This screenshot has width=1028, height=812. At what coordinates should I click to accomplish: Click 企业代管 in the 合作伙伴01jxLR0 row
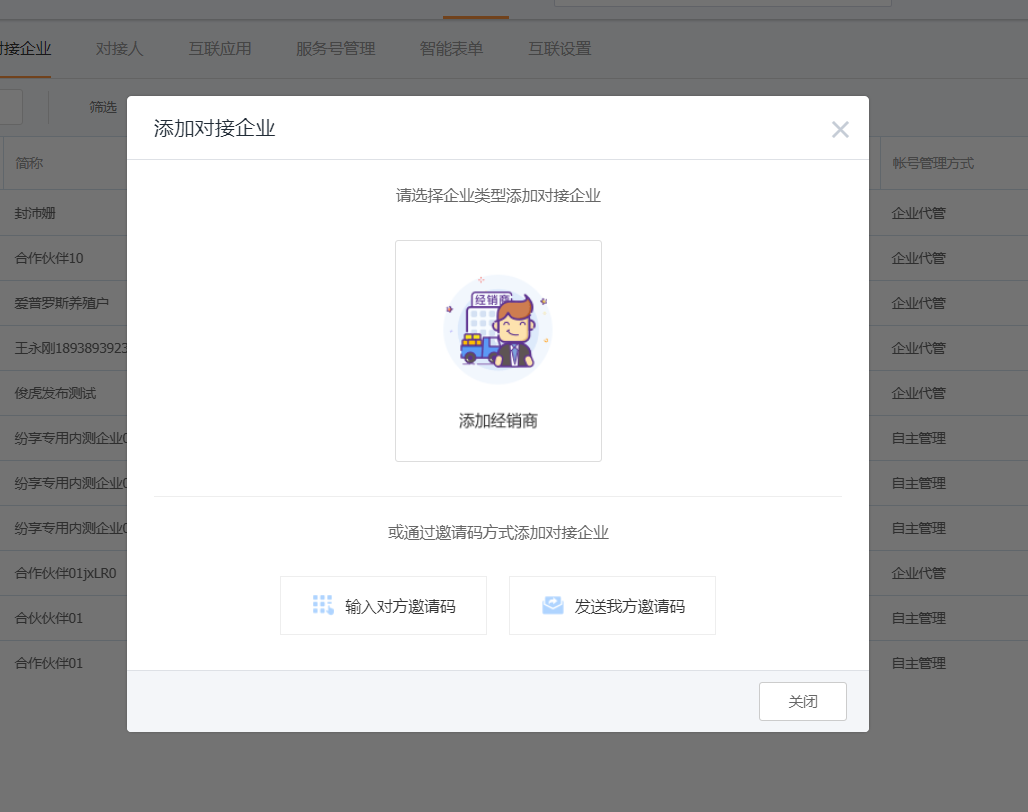click(919, 573)
